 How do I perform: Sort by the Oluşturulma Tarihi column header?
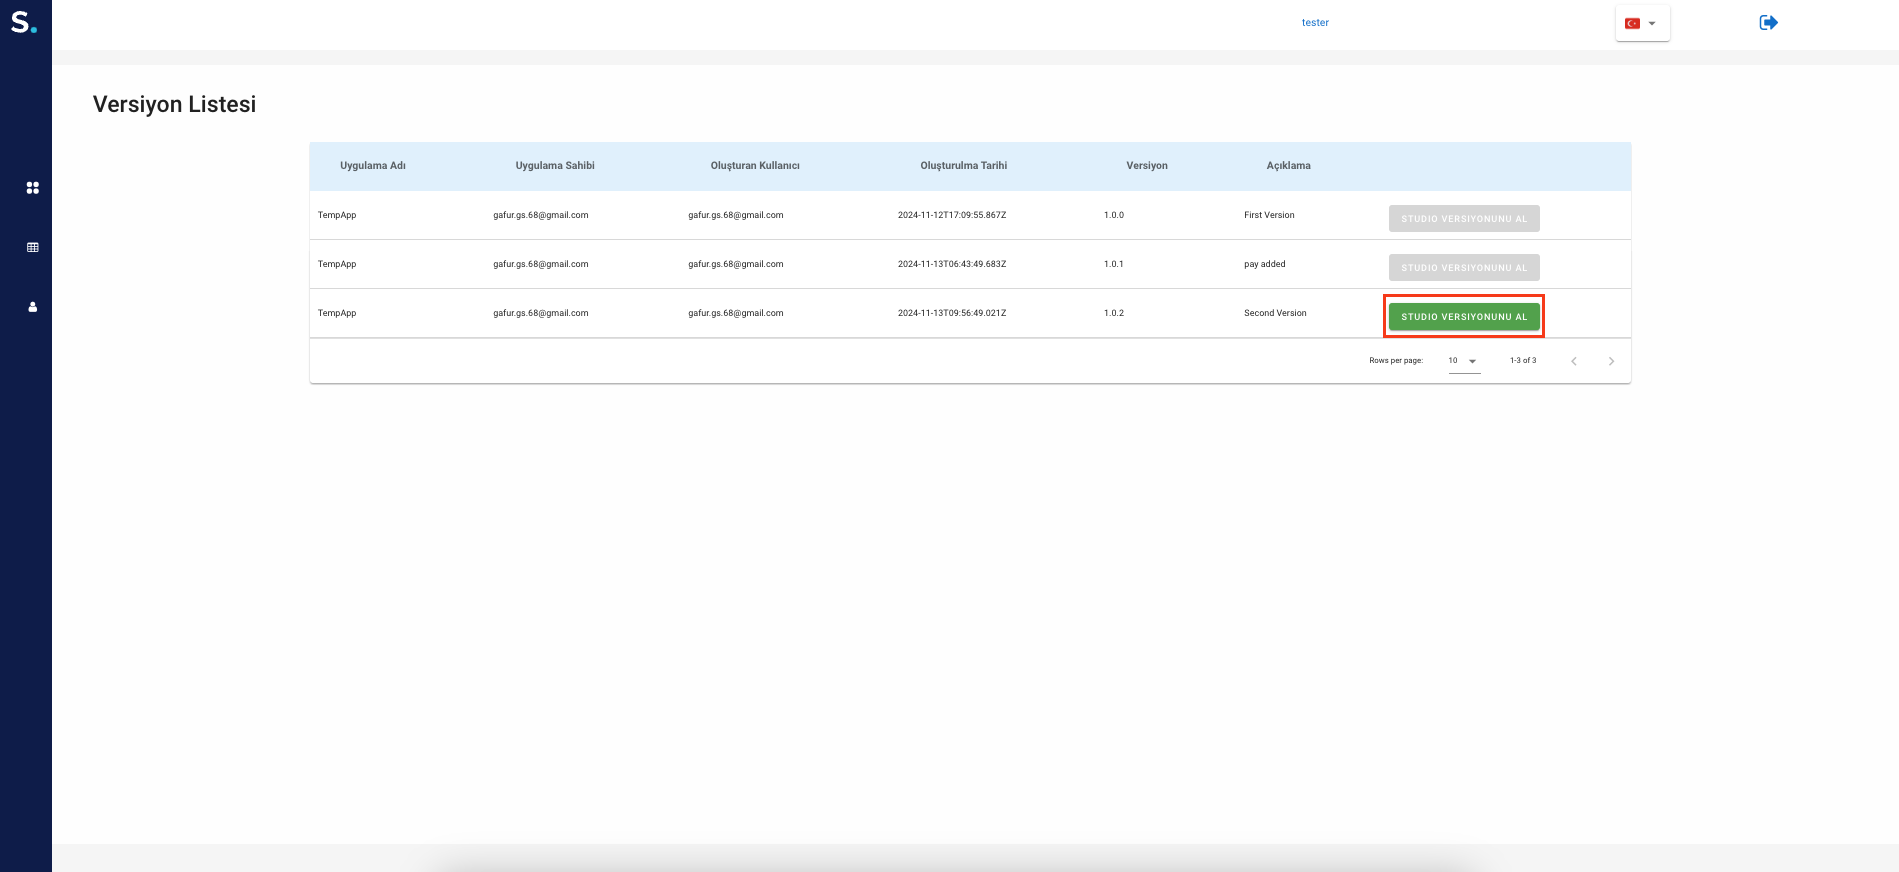click(x=963, y=166)
